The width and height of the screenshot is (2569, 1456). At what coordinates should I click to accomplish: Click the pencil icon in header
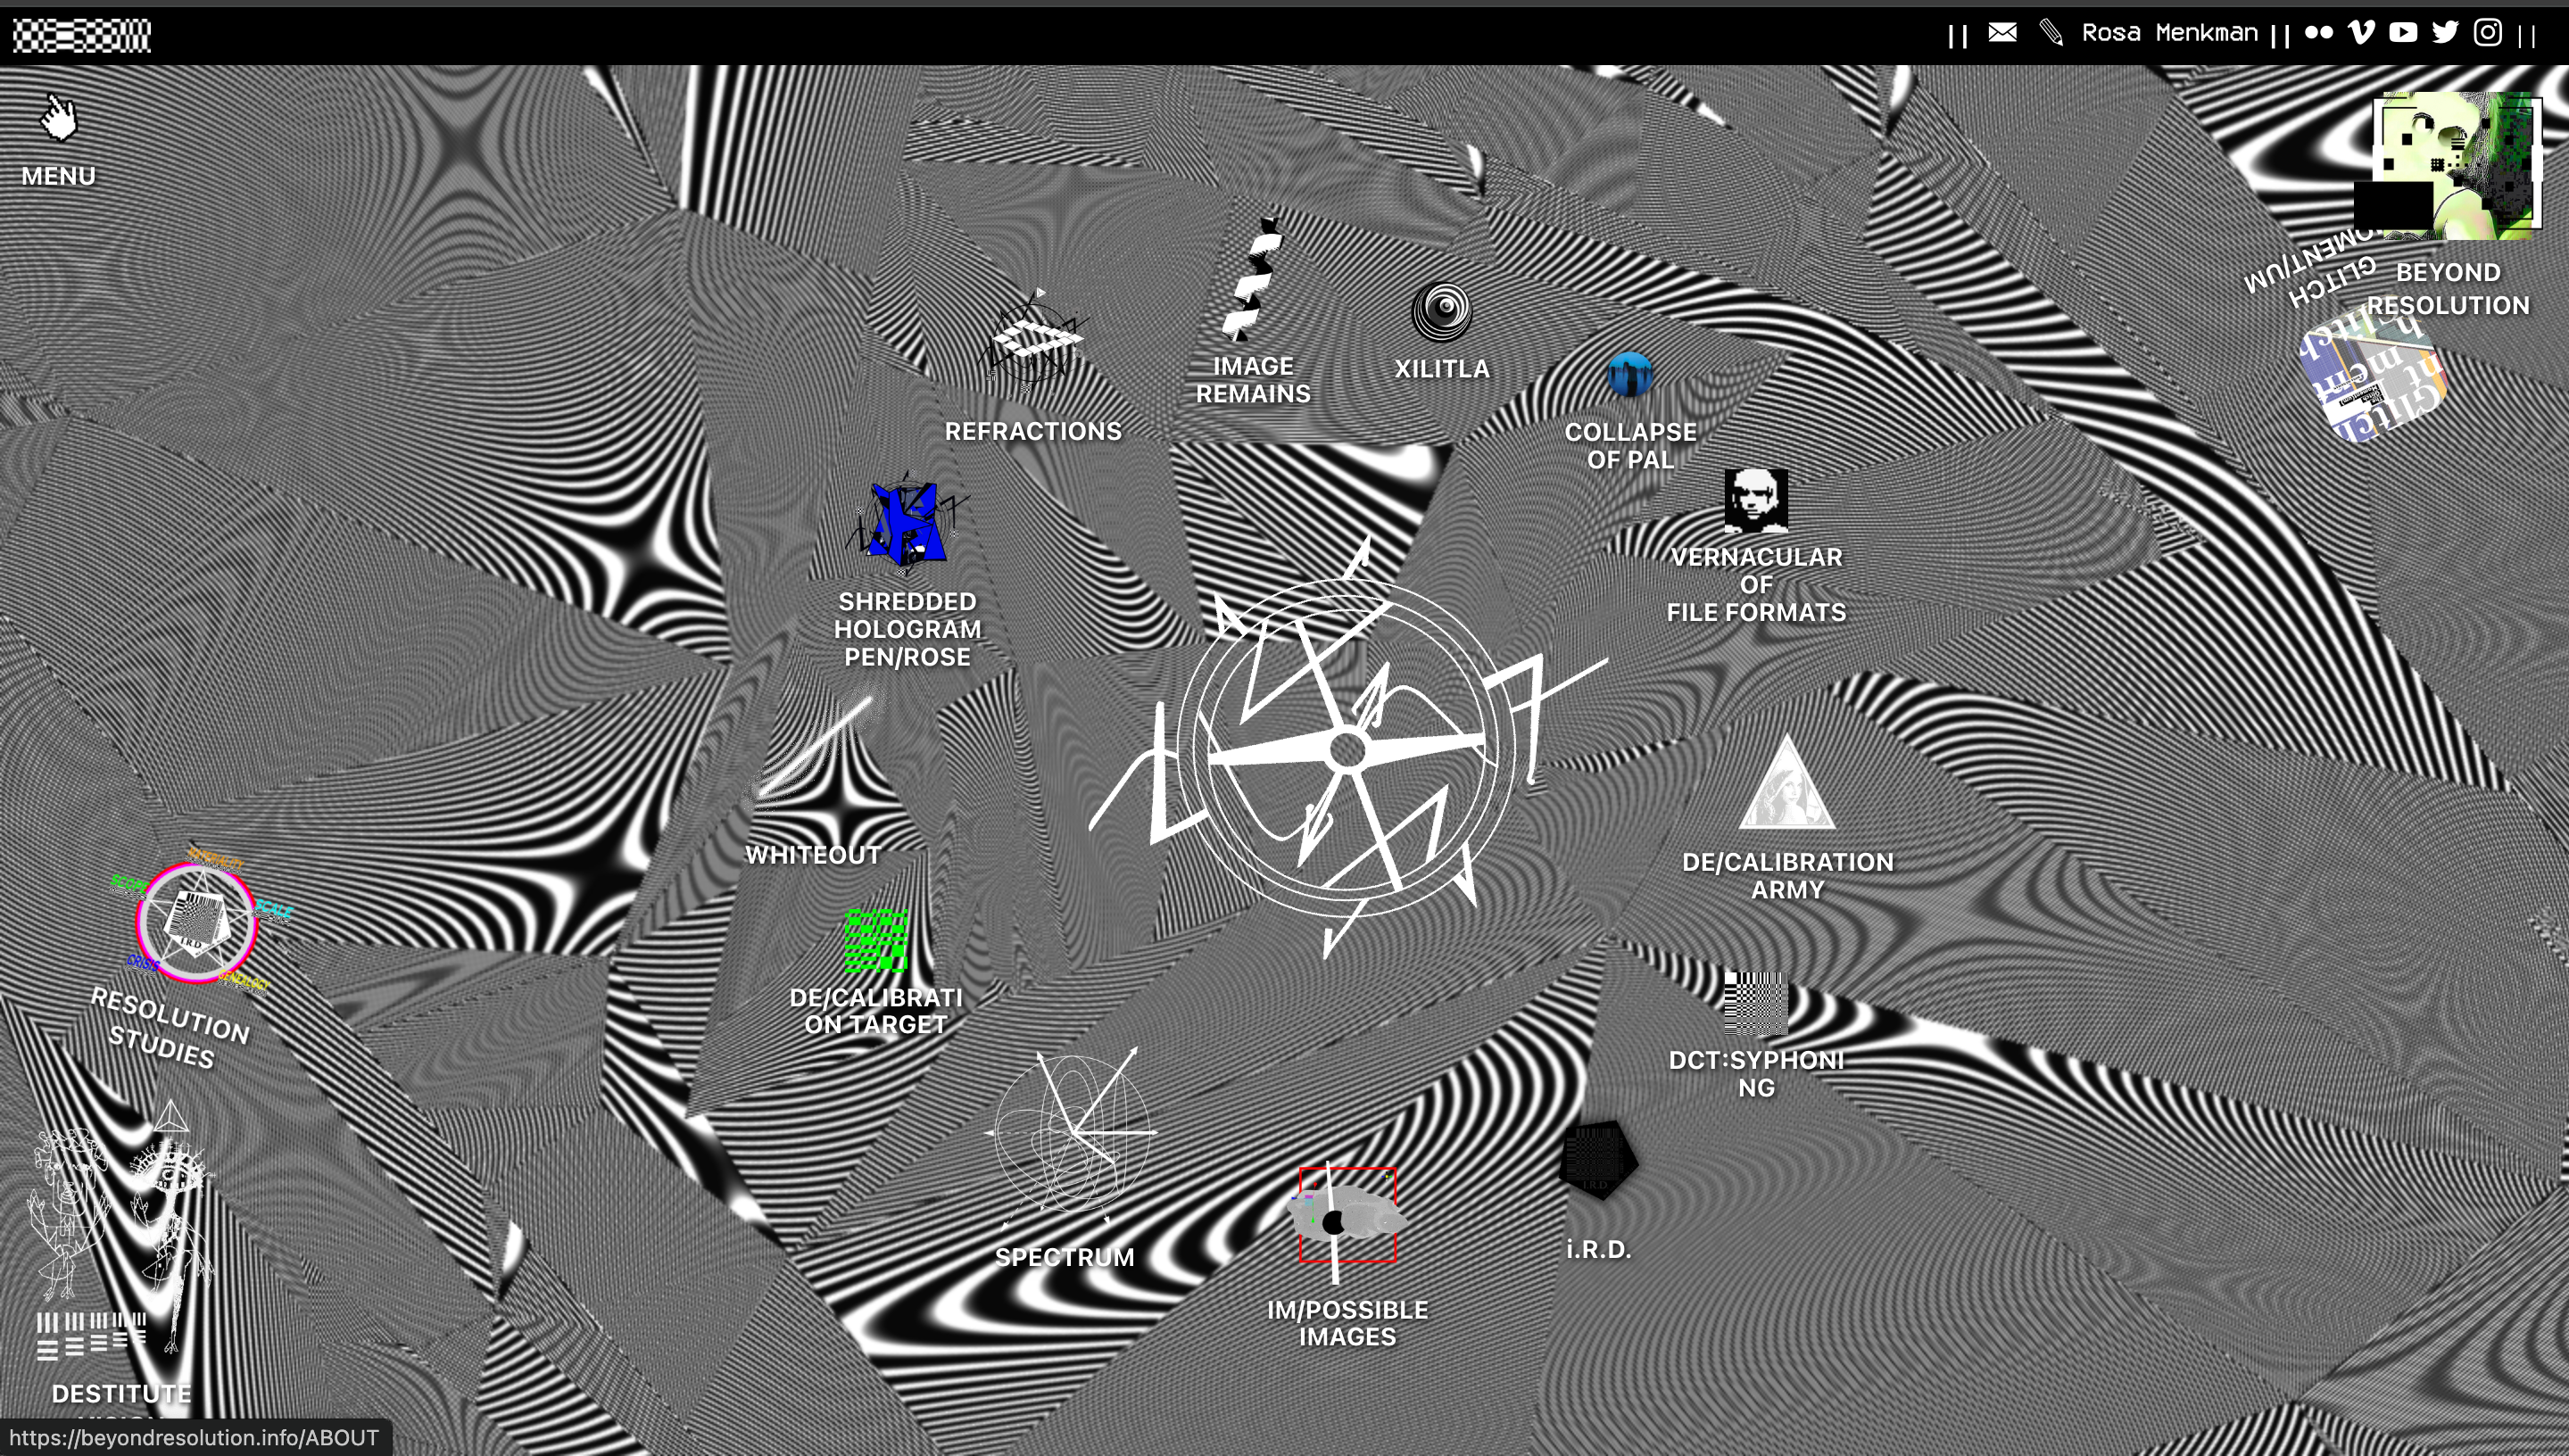click(x=2051, y=33)
